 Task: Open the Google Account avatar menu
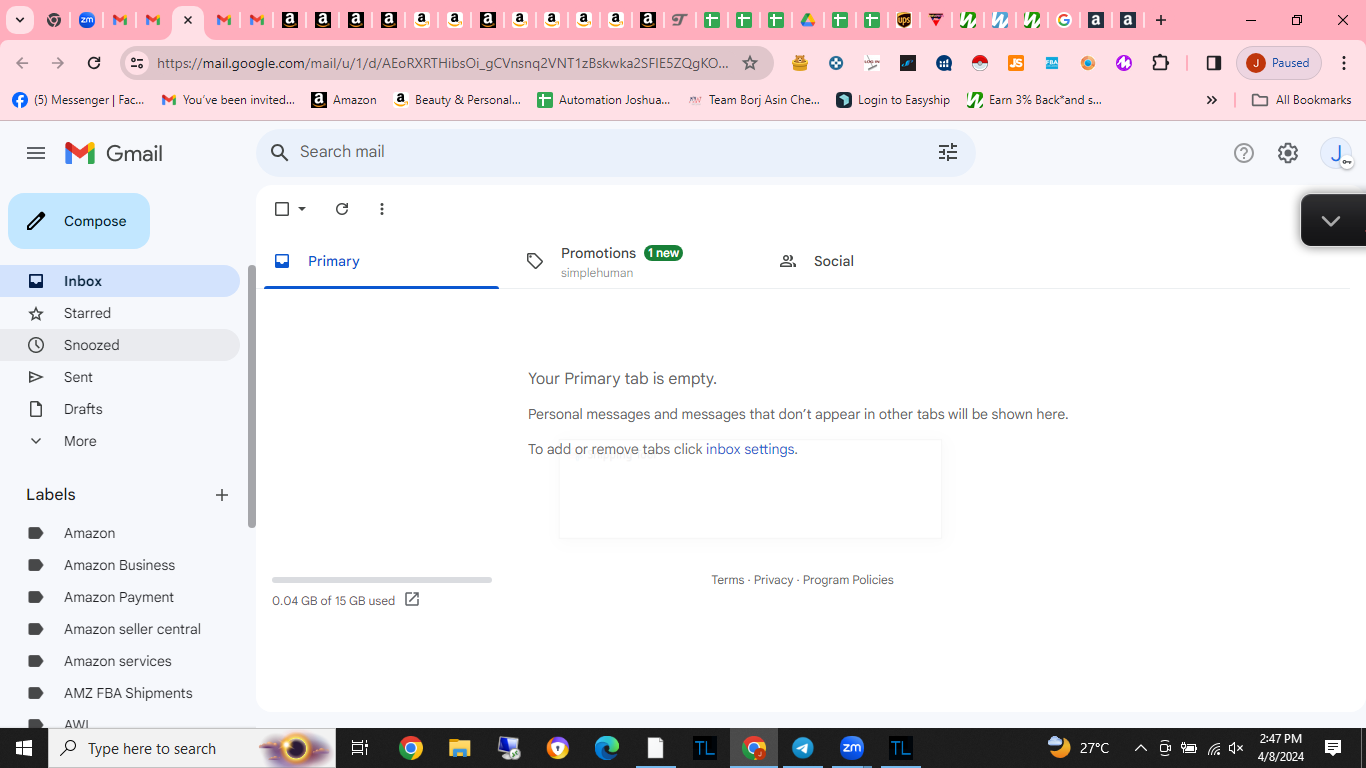(1336, 153)
